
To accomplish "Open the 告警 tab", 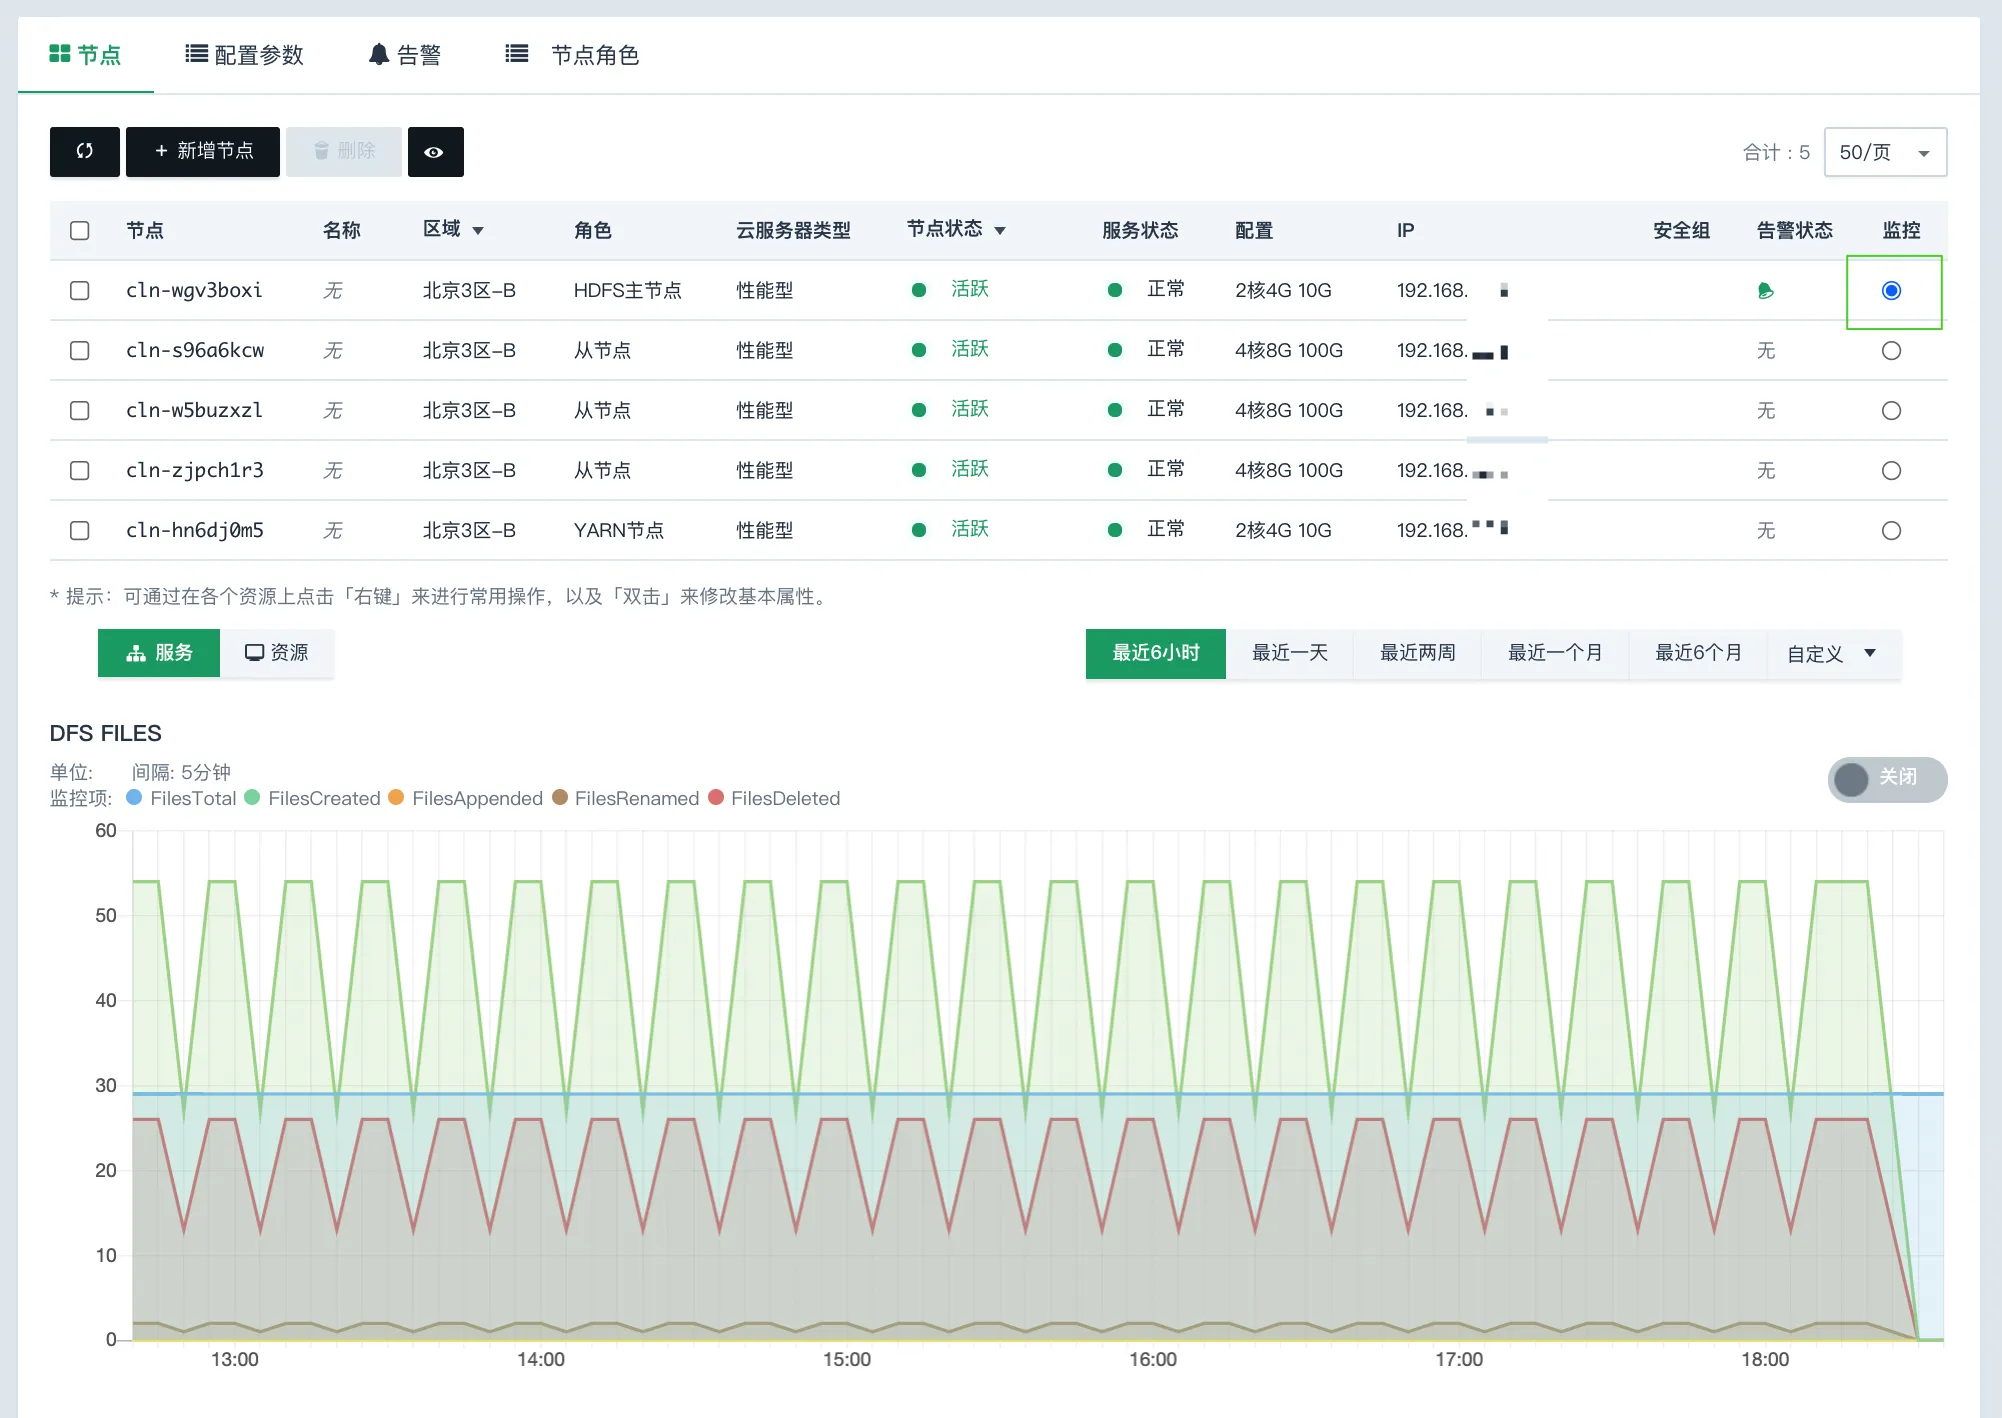I will [x=405, y=55].
